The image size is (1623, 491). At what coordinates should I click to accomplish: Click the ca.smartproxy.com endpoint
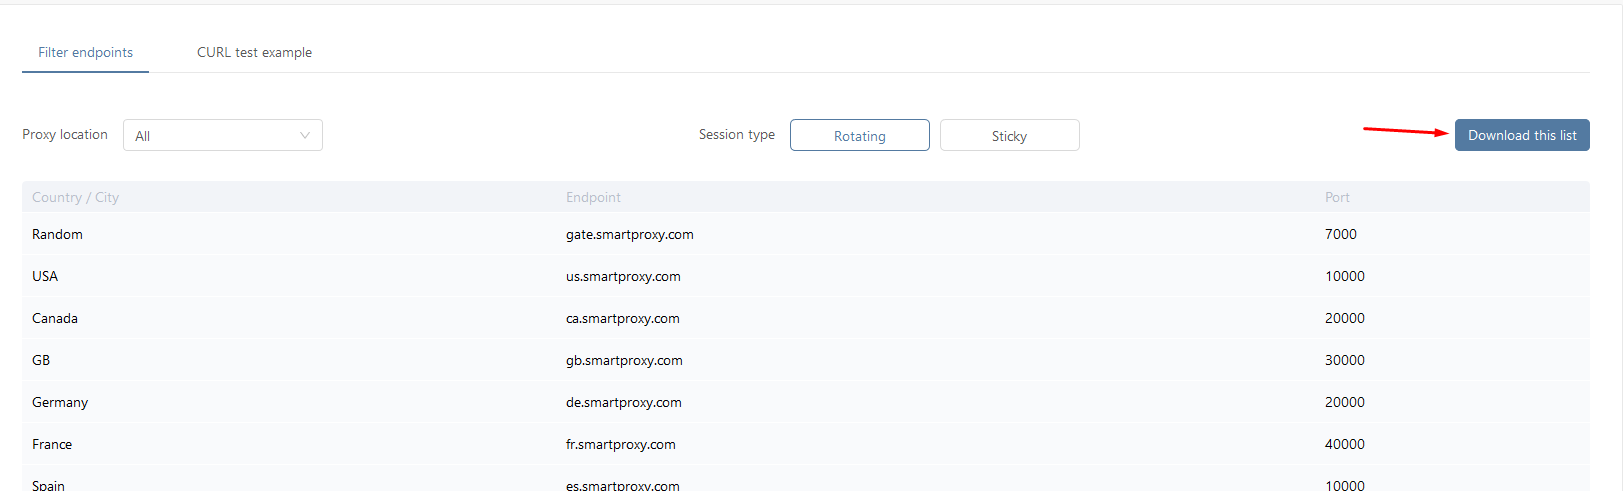click(x=623, y=318)
